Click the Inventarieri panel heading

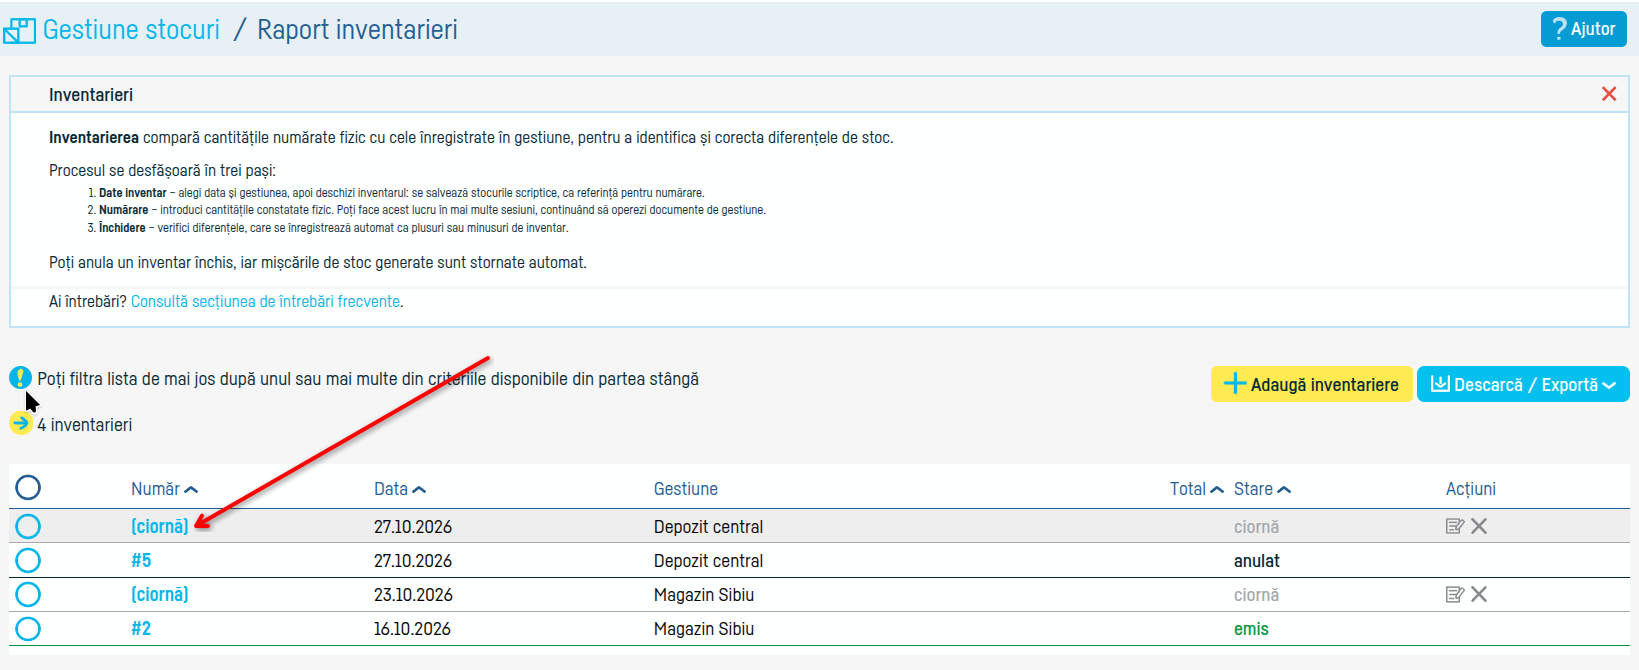tap(91, 95)
